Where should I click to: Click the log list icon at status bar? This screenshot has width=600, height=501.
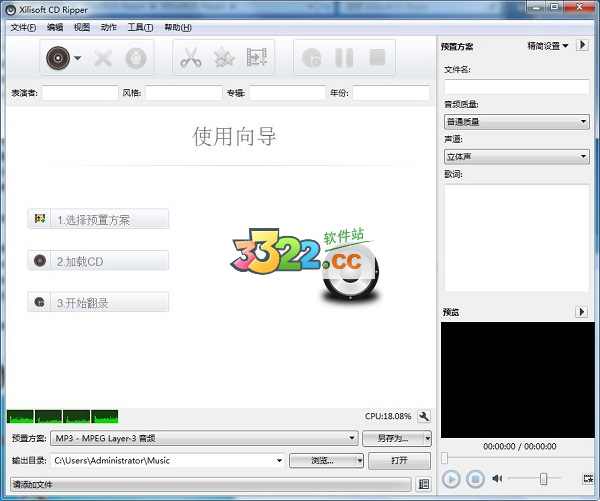[x=424, y=484]
